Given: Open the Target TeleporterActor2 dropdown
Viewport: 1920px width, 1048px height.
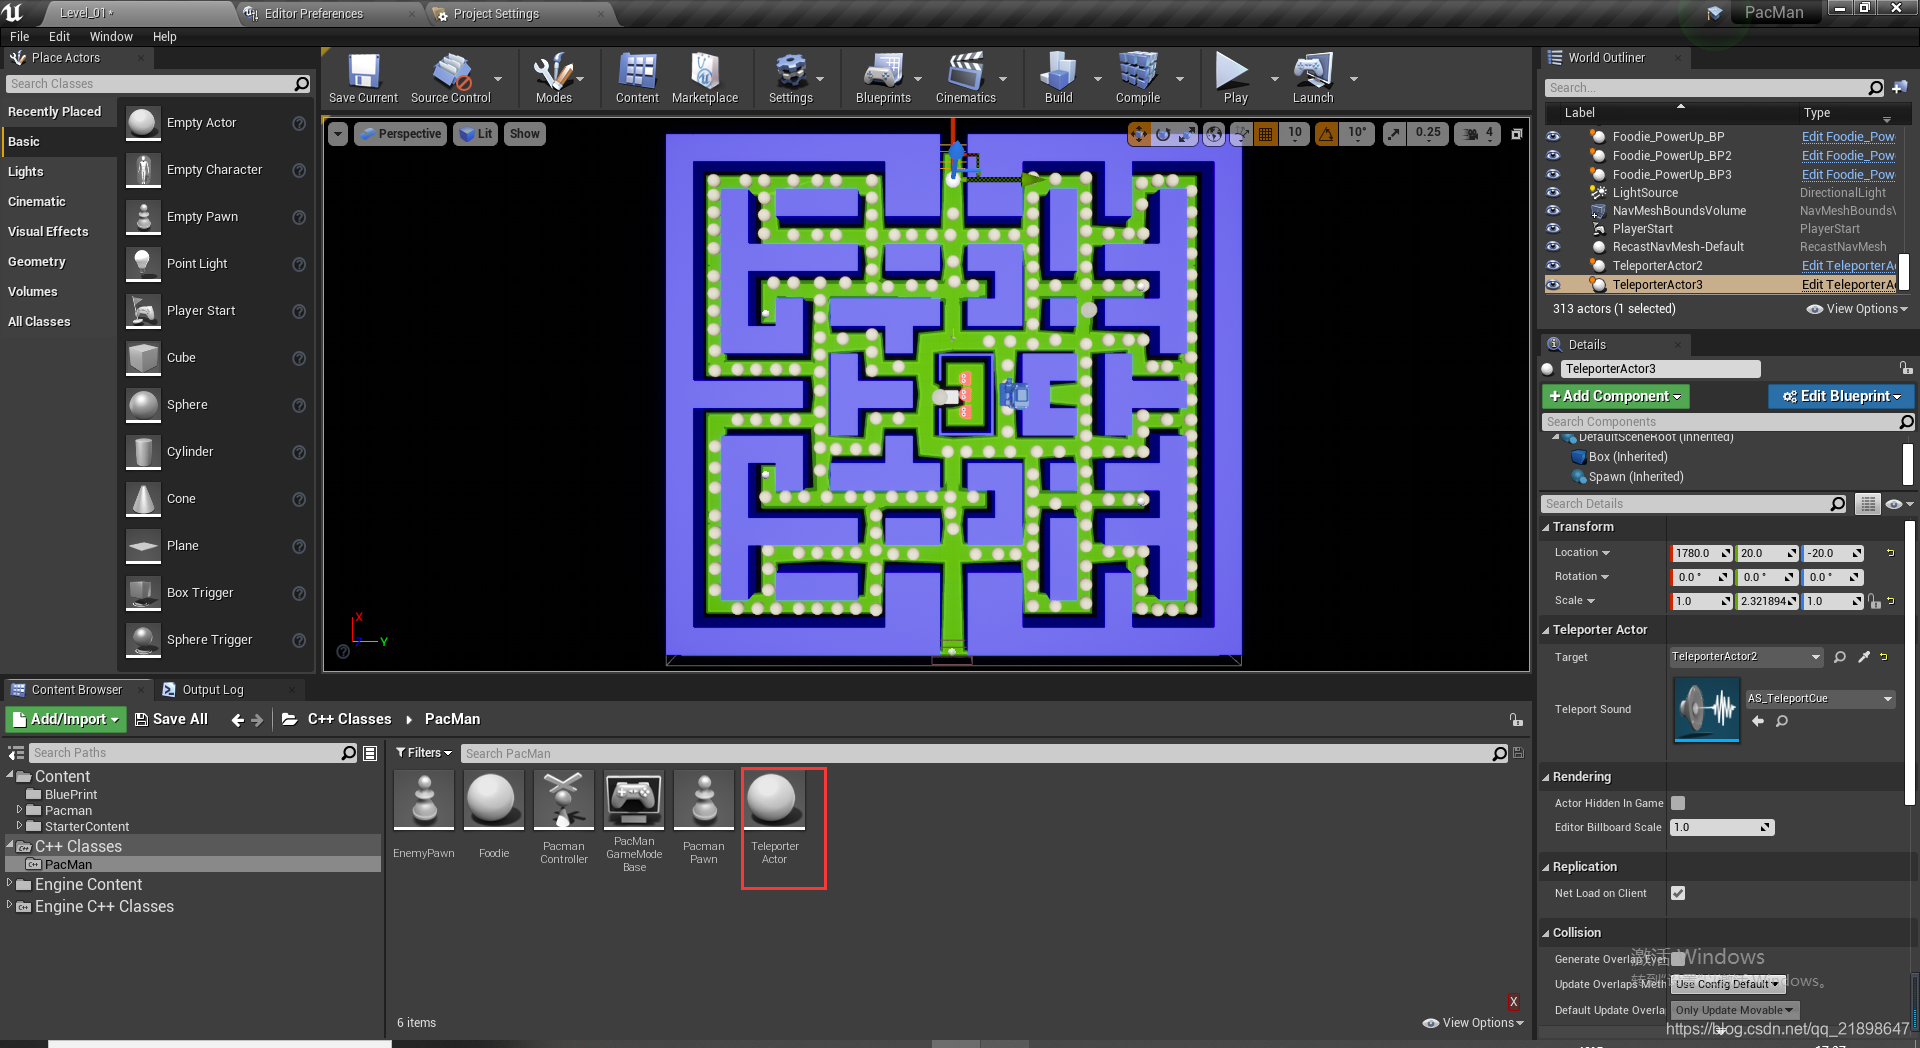Looking at the screenshot, I should 1746,657.
